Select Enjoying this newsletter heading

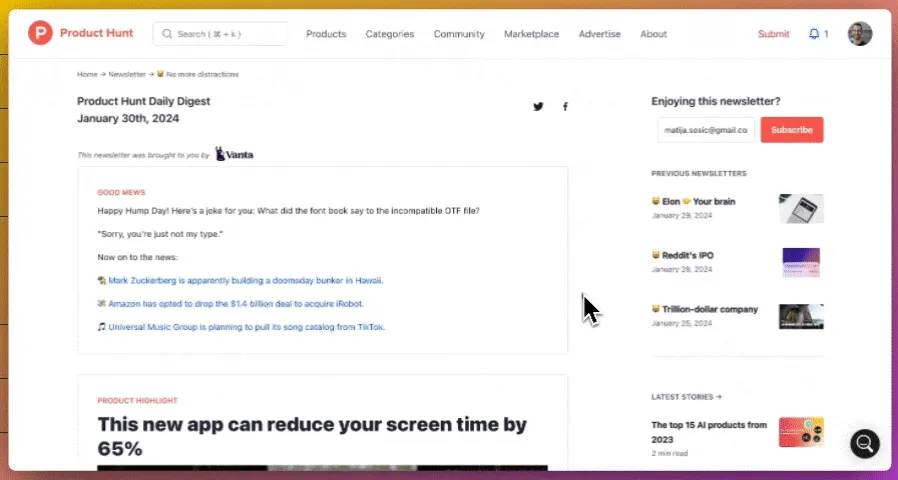point(716,101)
